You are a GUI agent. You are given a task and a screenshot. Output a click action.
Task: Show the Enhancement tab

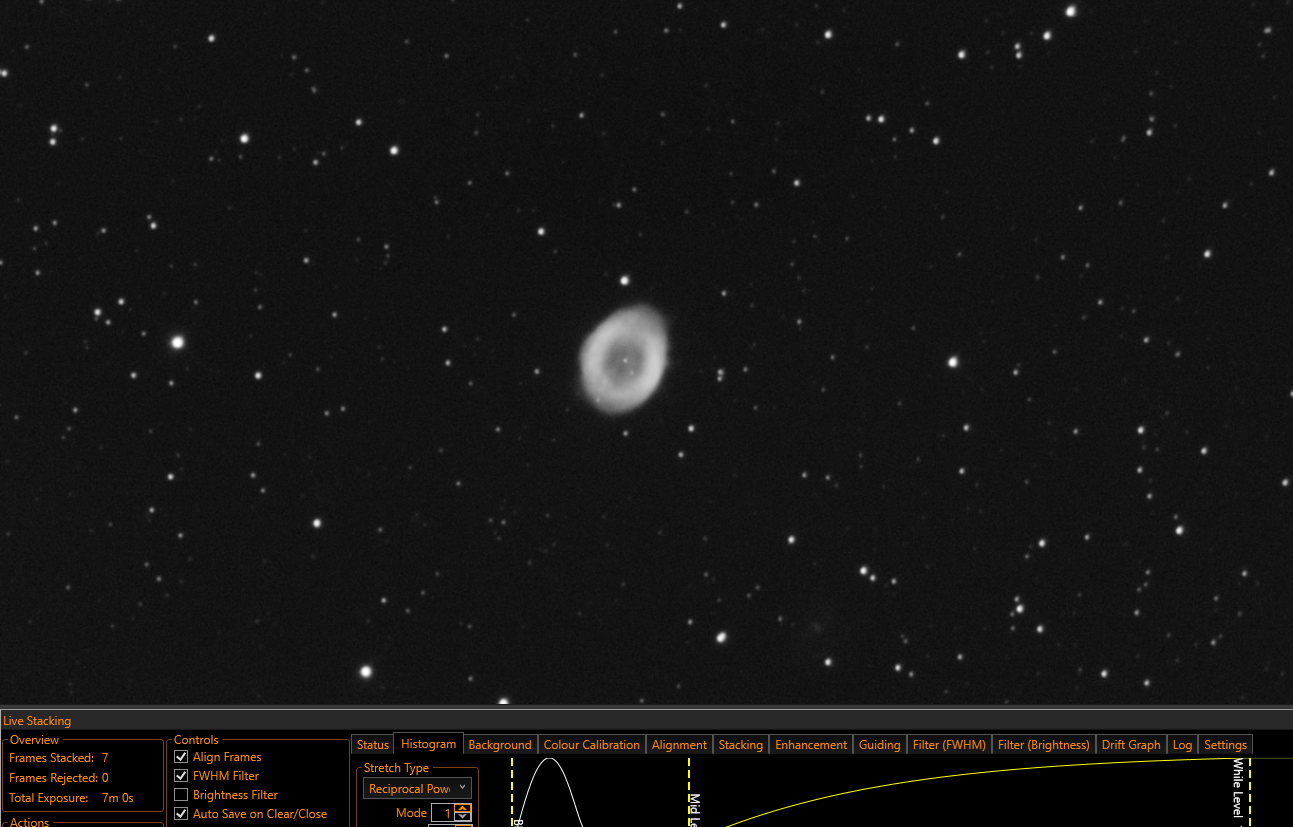coord(811,745)
